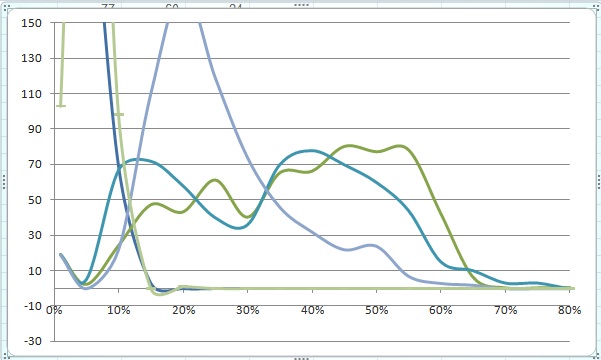
Task: Click the horizontal axis label 80%
Action: [x=570, y=310]
